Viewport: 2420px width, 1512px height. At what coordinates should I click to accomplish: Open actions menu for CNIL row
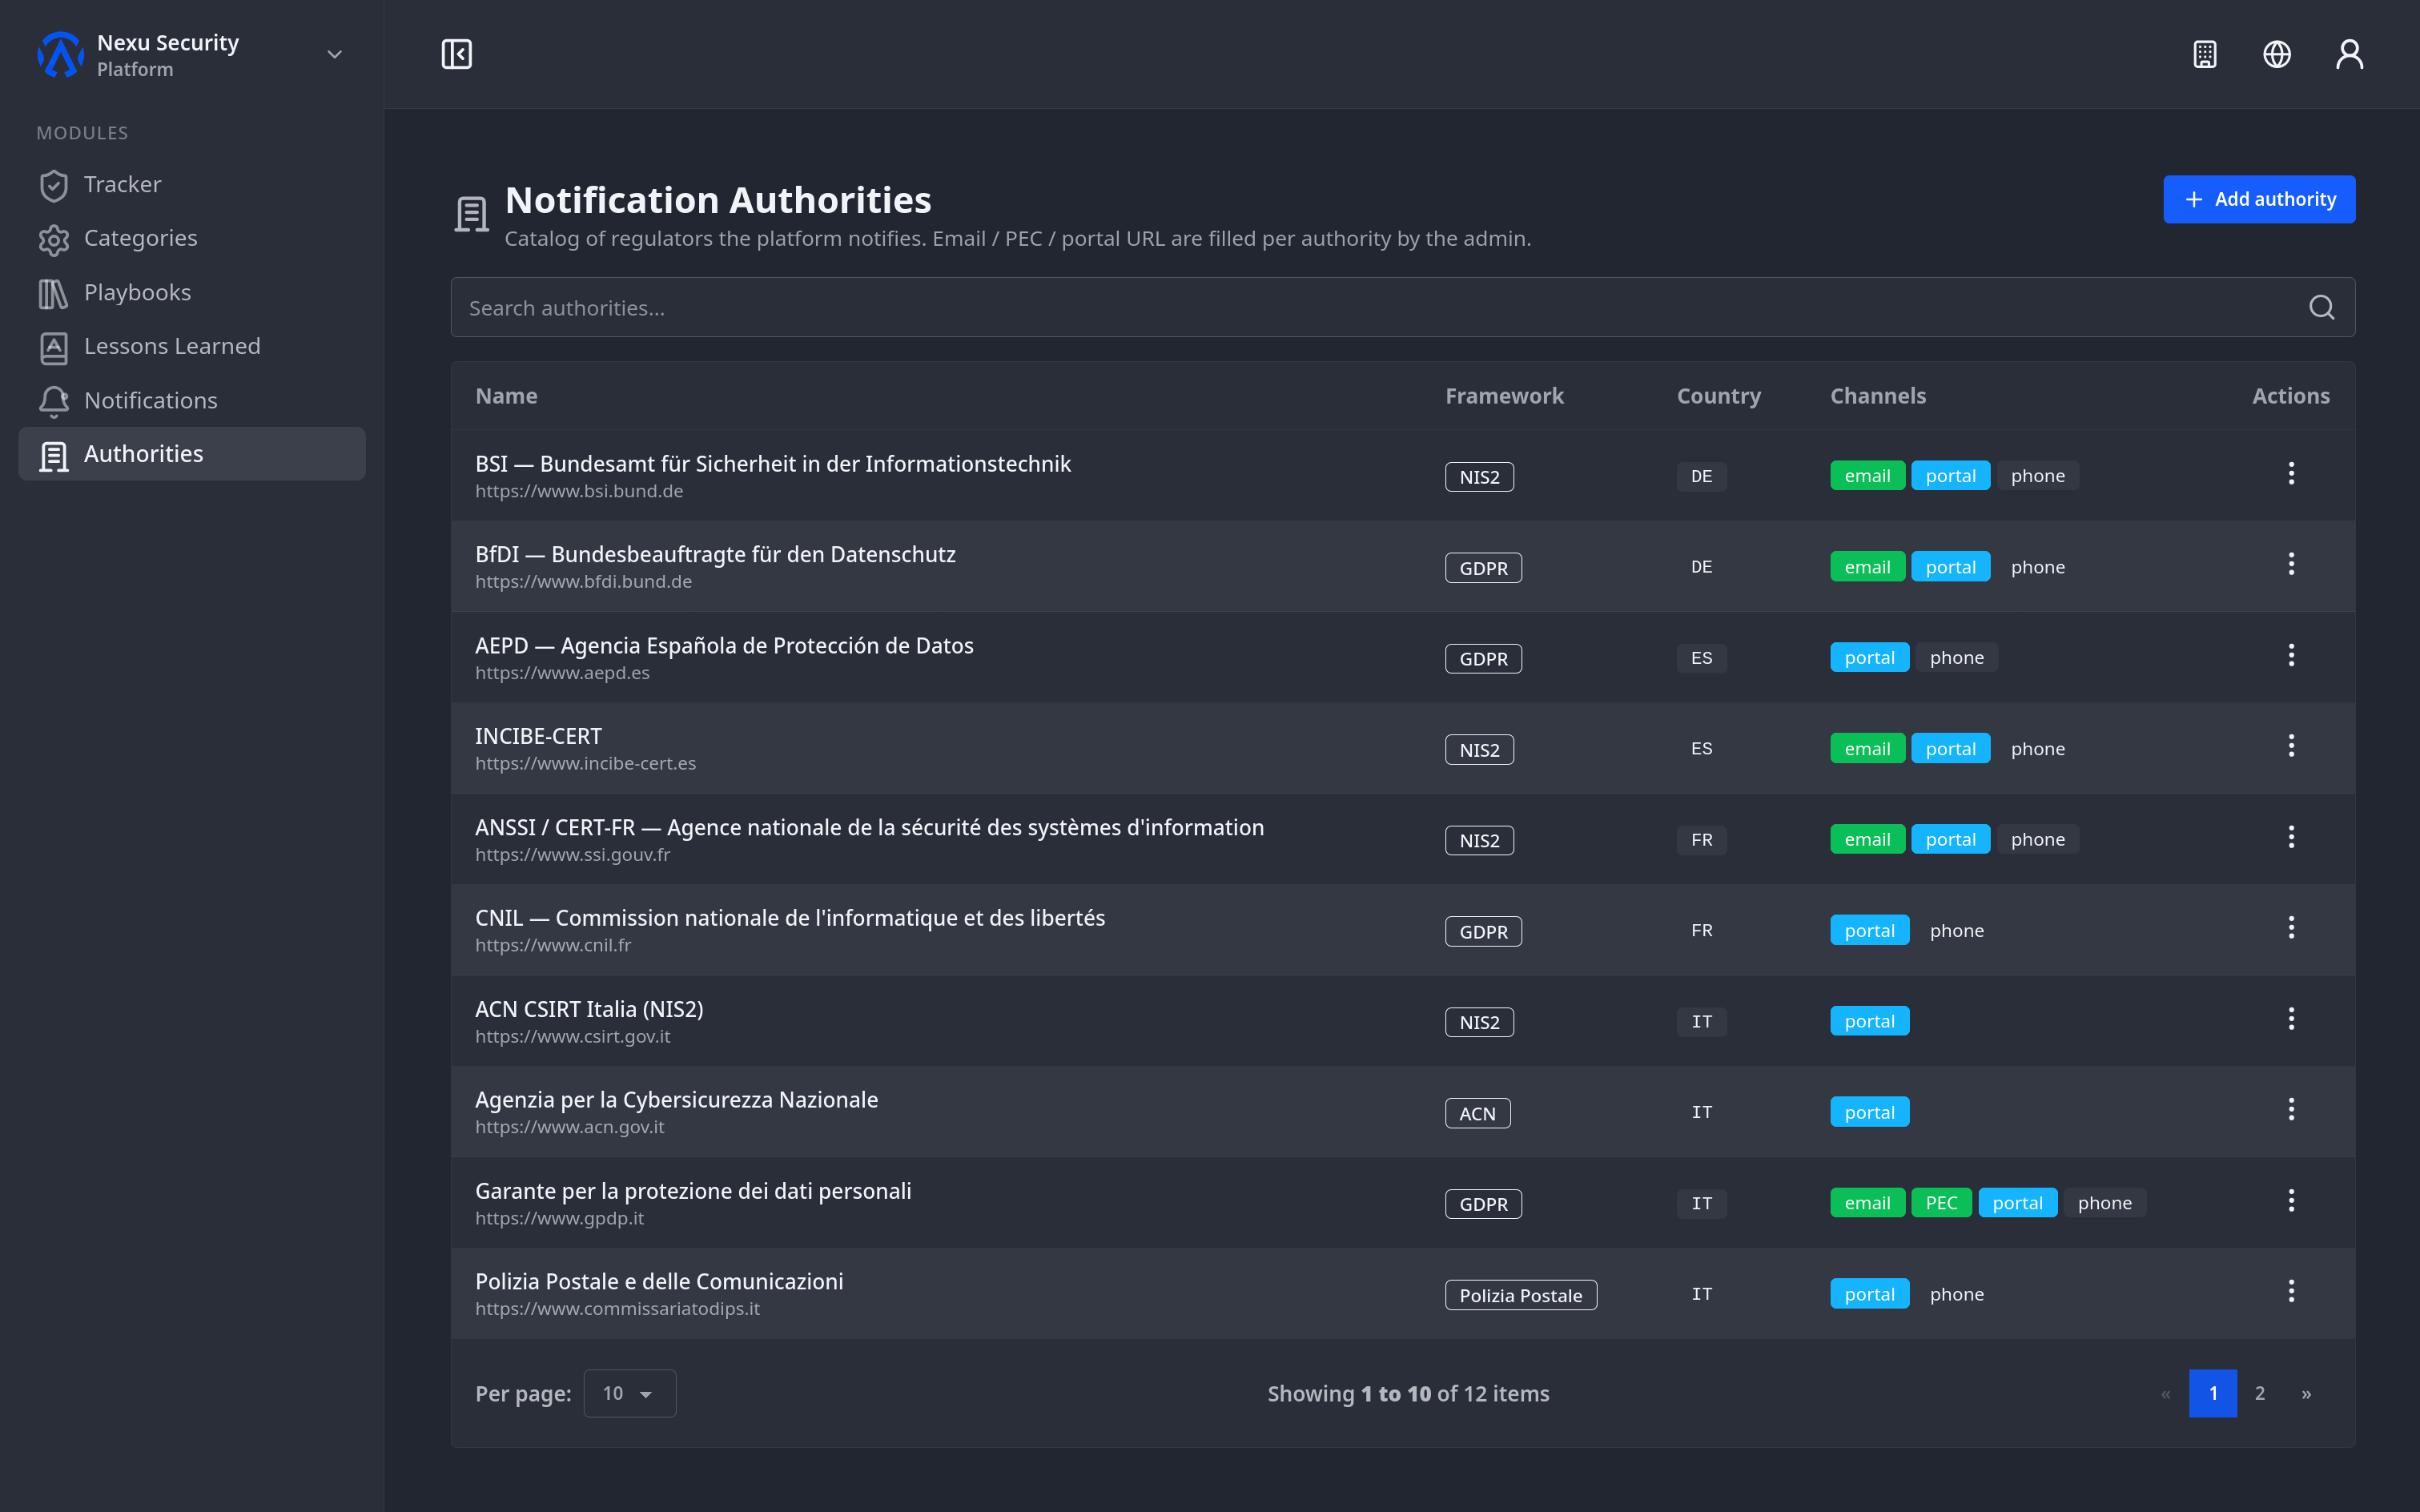pyautogui.click(x=2291, y=929)
